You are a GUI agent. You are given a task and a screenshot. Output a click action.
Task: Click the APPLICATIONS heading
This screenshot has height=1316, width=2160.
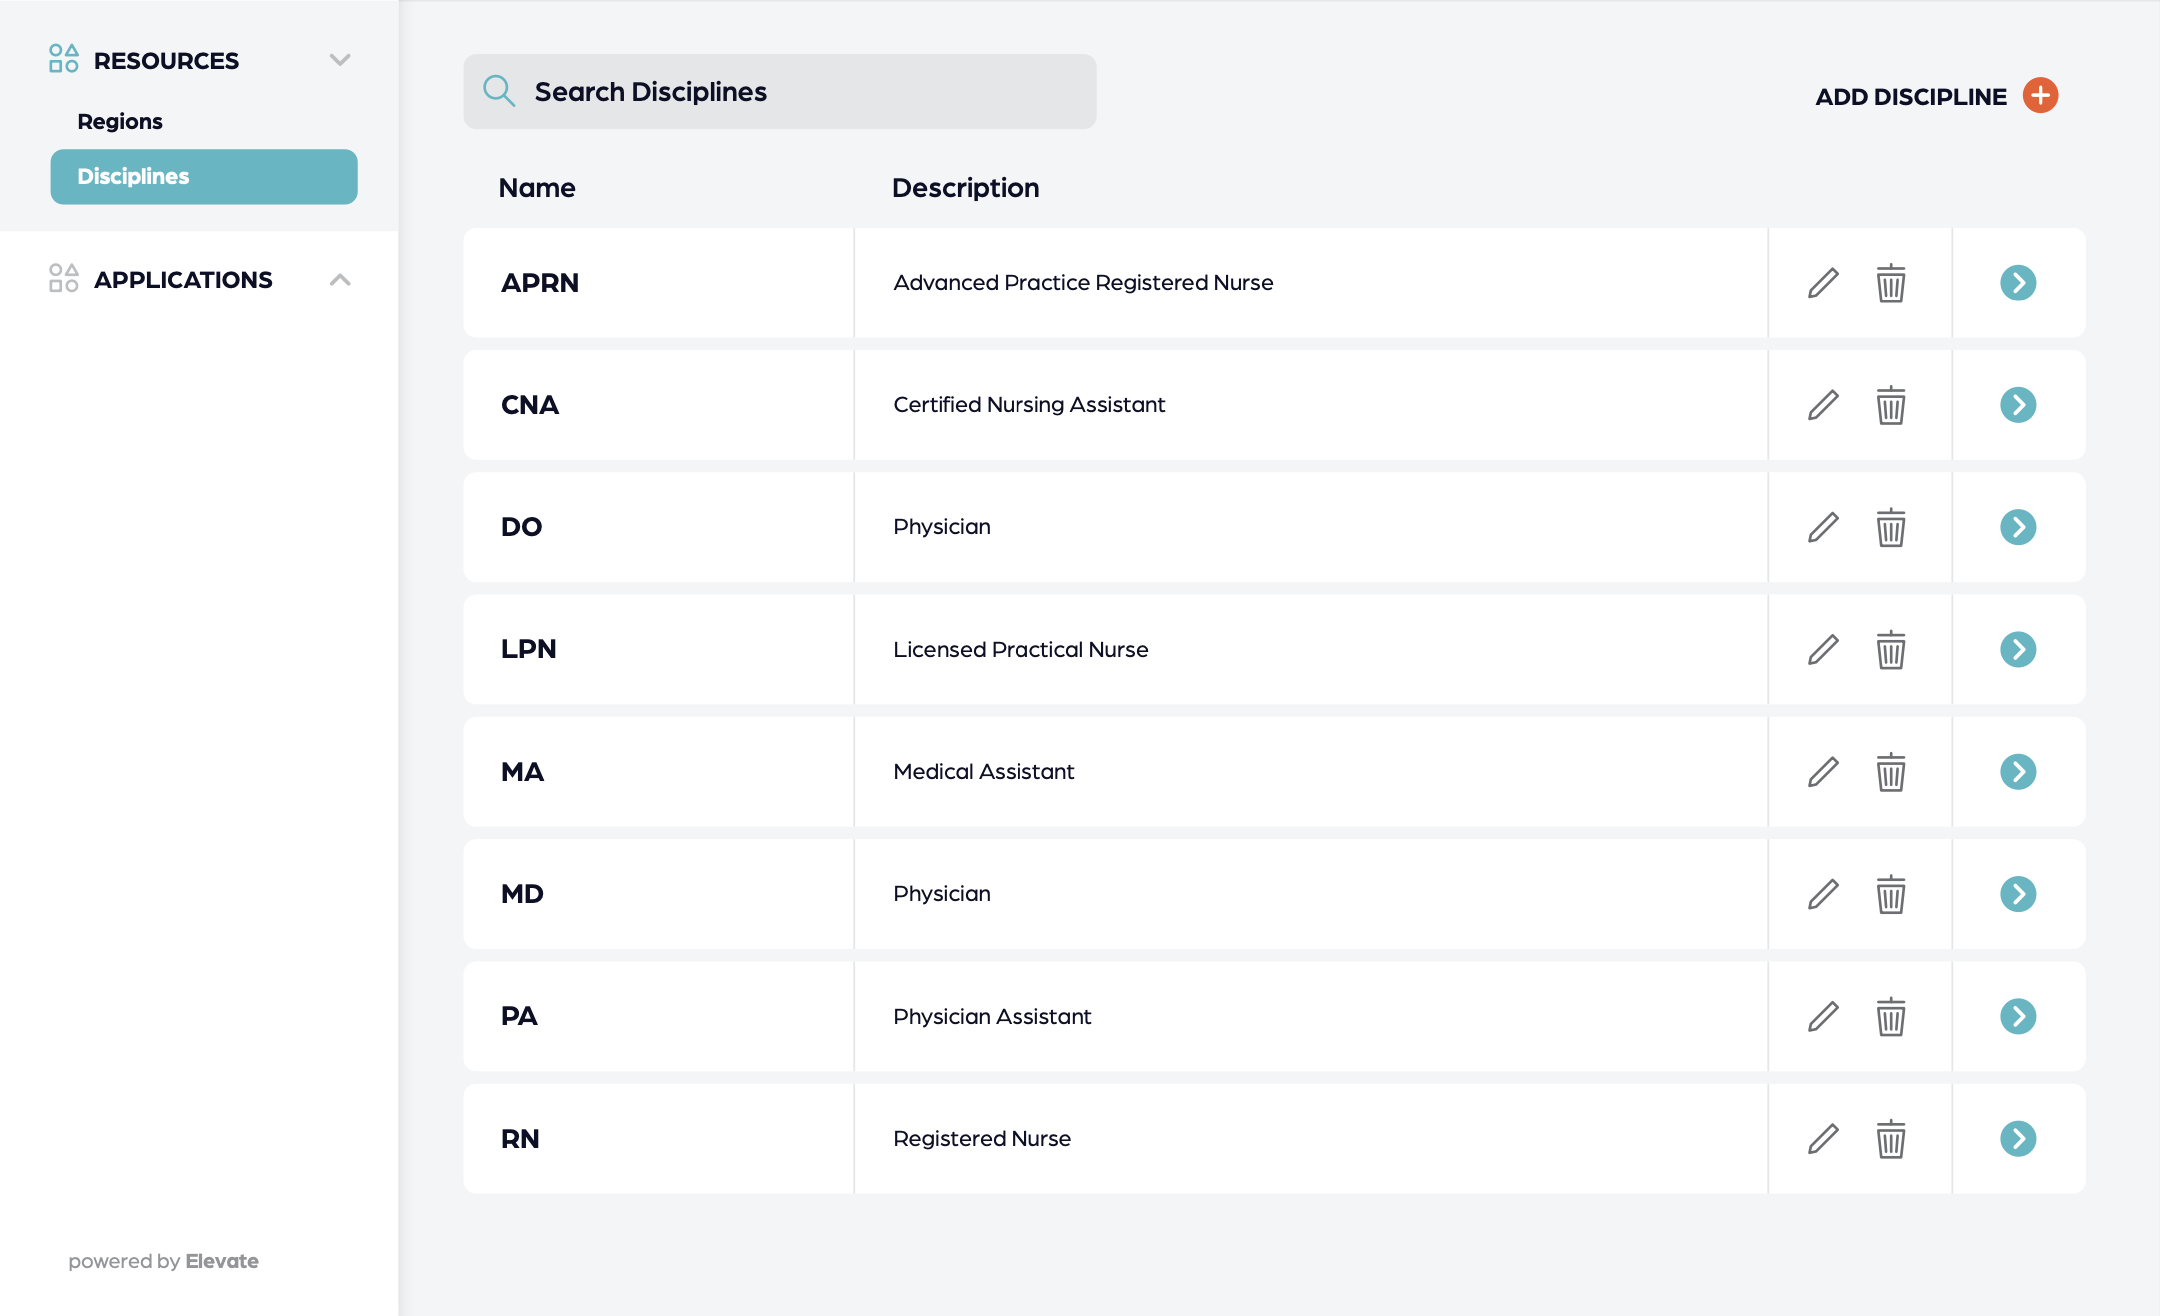[x=183, y=280]
